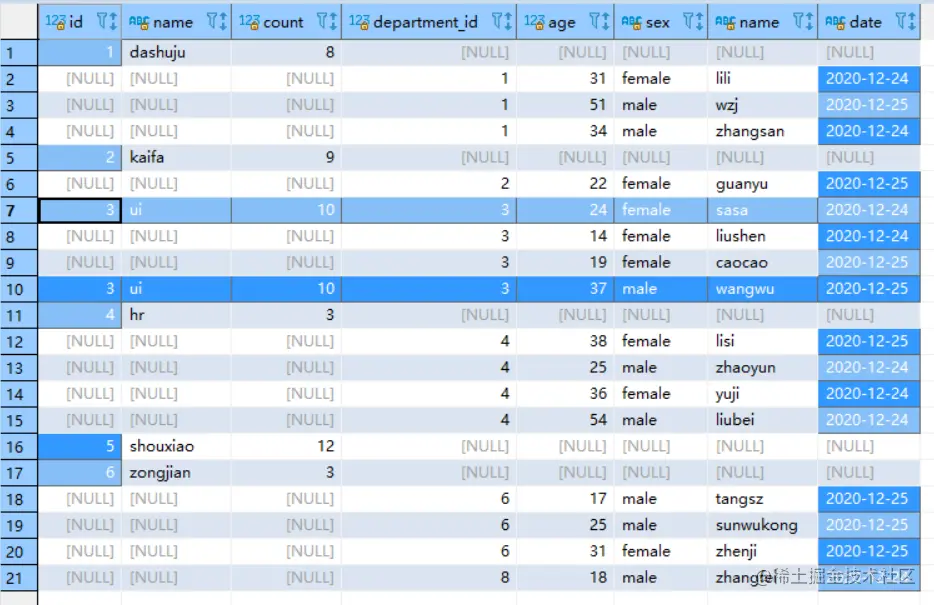Viewport: 934px width, 605px height.
Task: Click the 'sunwukong' name cell
Action: (x=763, y=525)
